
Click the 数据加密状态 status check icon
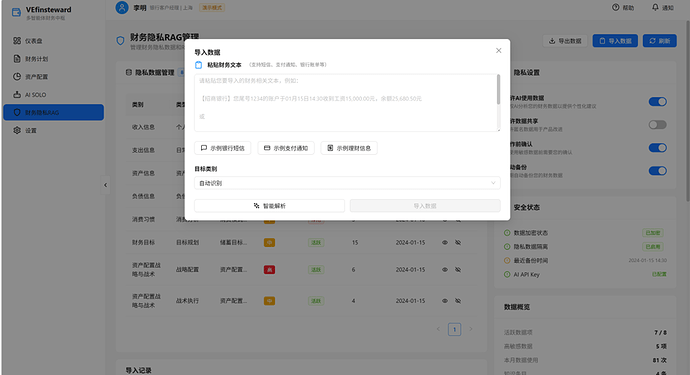(x=507, y=233)
